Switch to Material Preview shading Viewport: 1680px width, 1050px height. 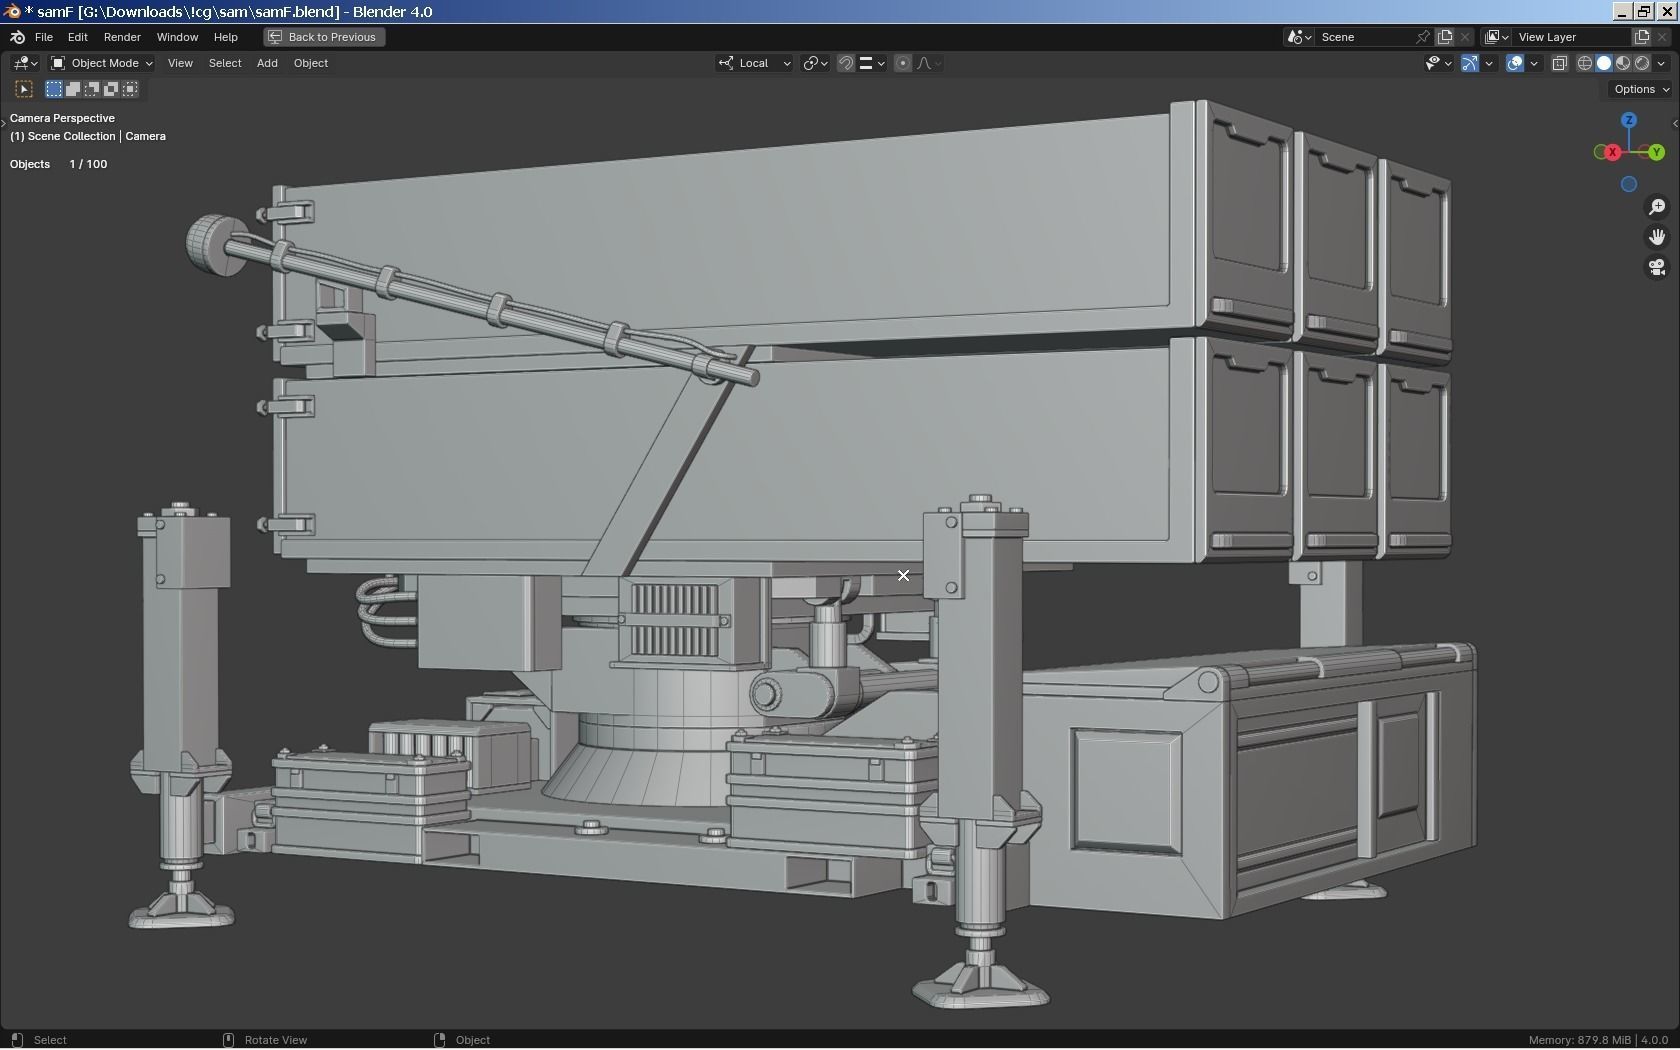pos(1623,63)
